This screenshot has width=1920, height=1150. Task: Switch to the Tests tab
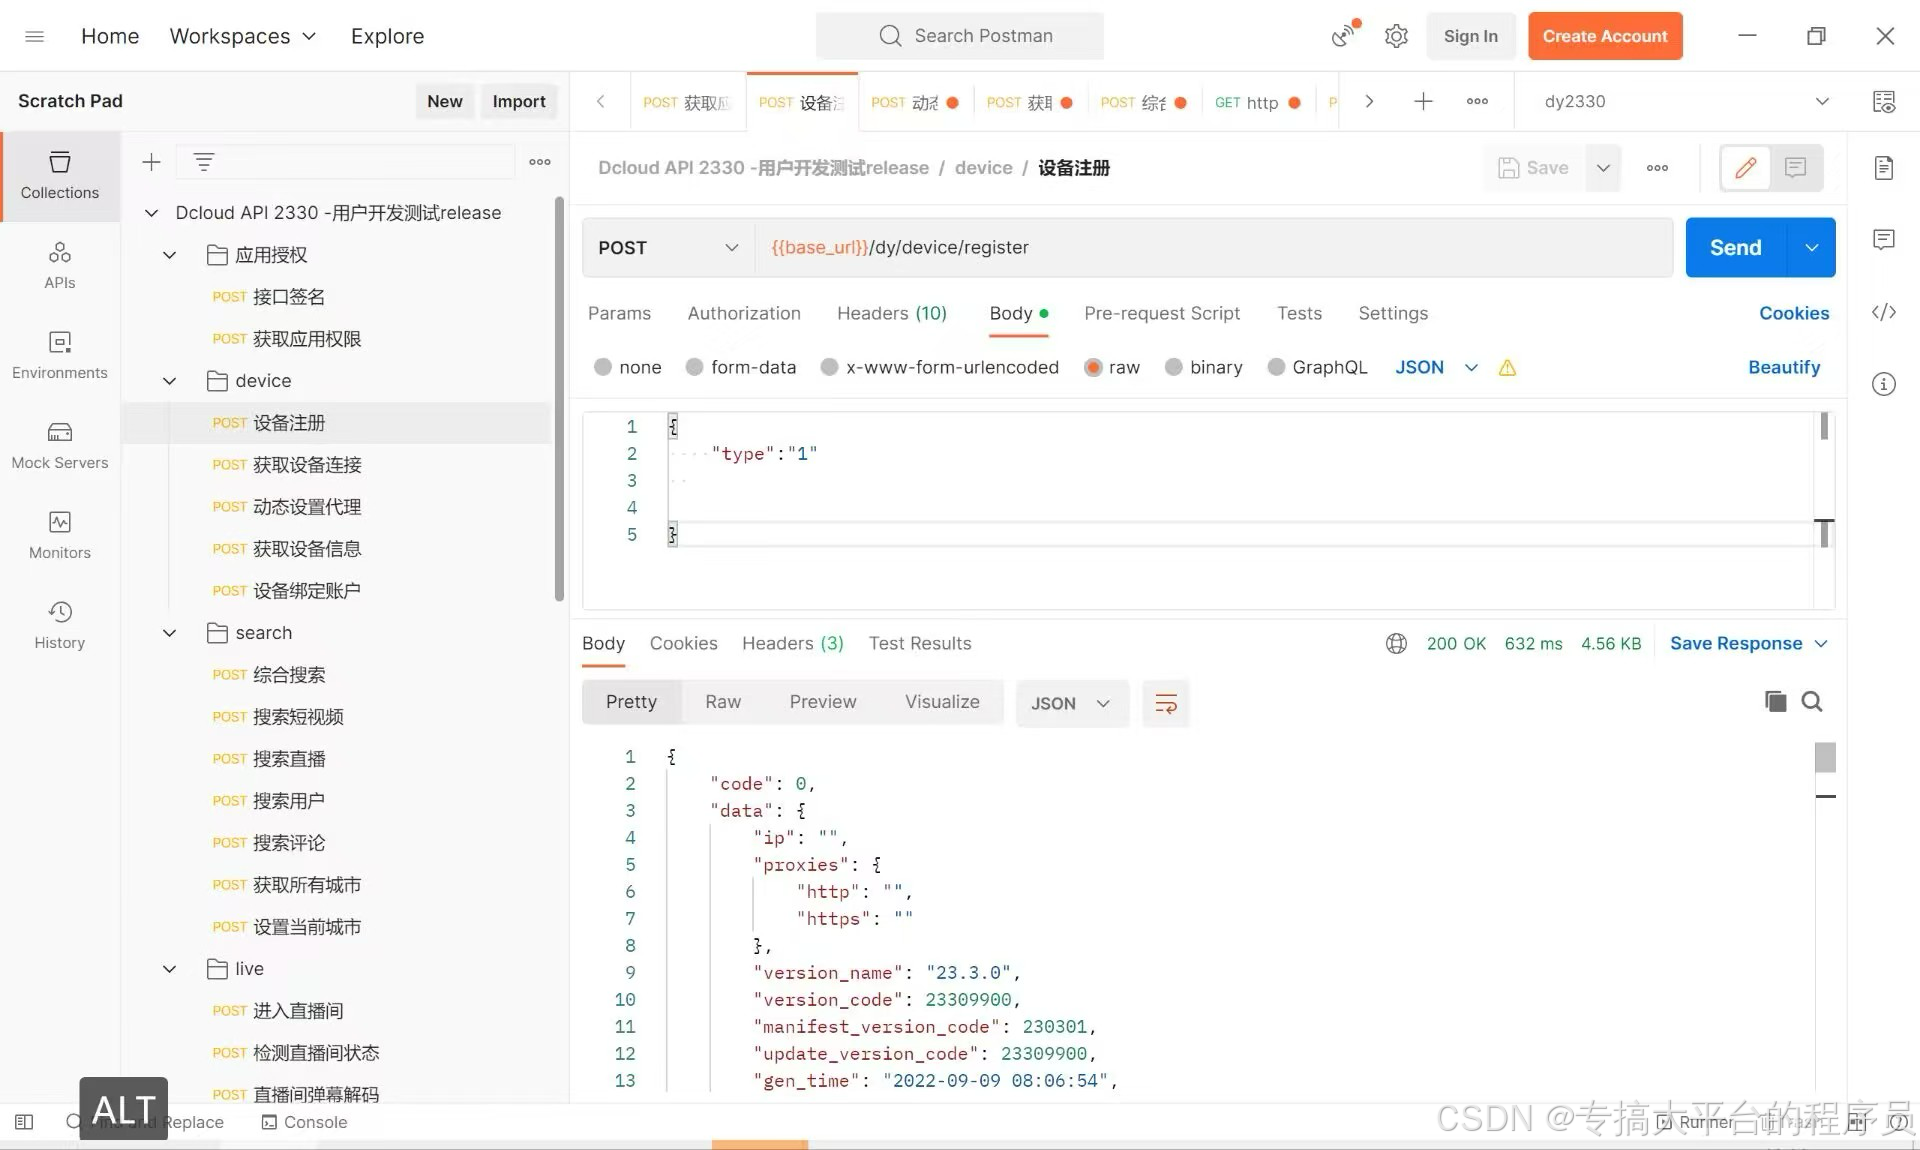point(1299,313)
